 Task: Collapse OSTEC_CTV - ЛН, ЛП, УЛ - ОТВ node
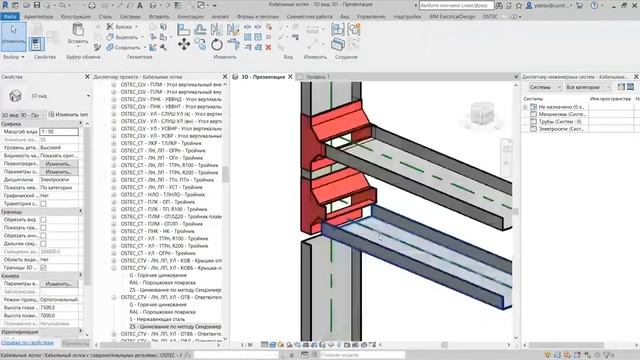(114, 298)
